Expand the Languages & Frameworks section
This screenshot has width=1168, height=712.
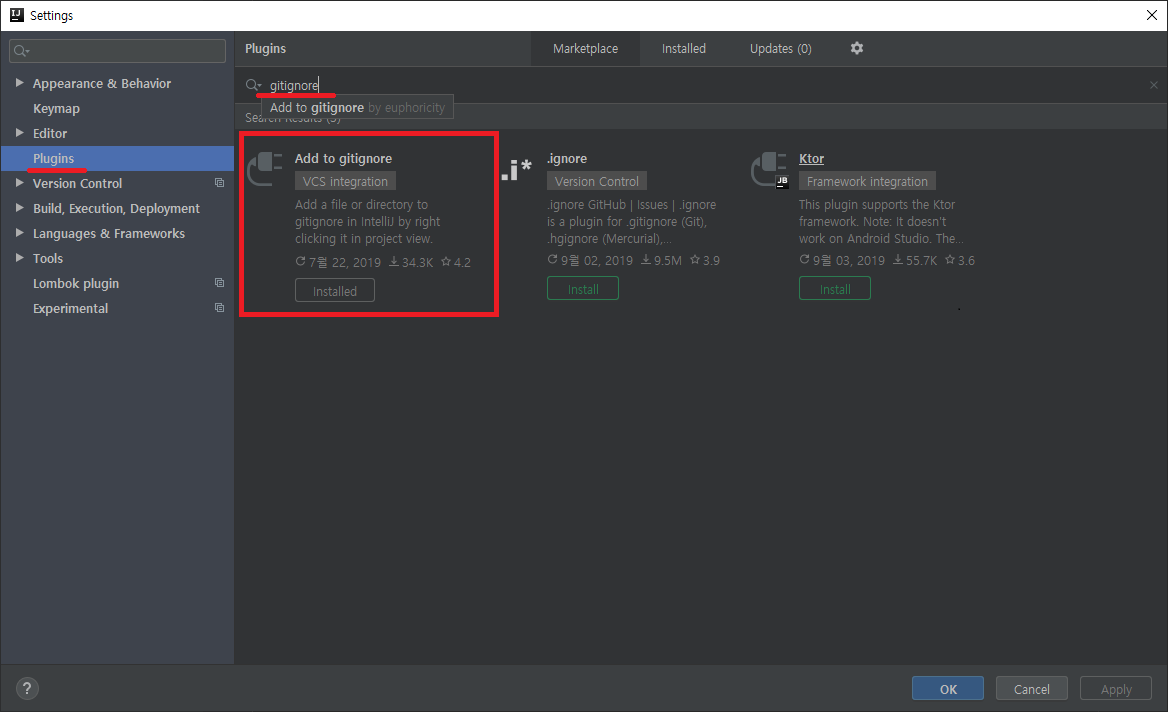[x=19, y=233]
